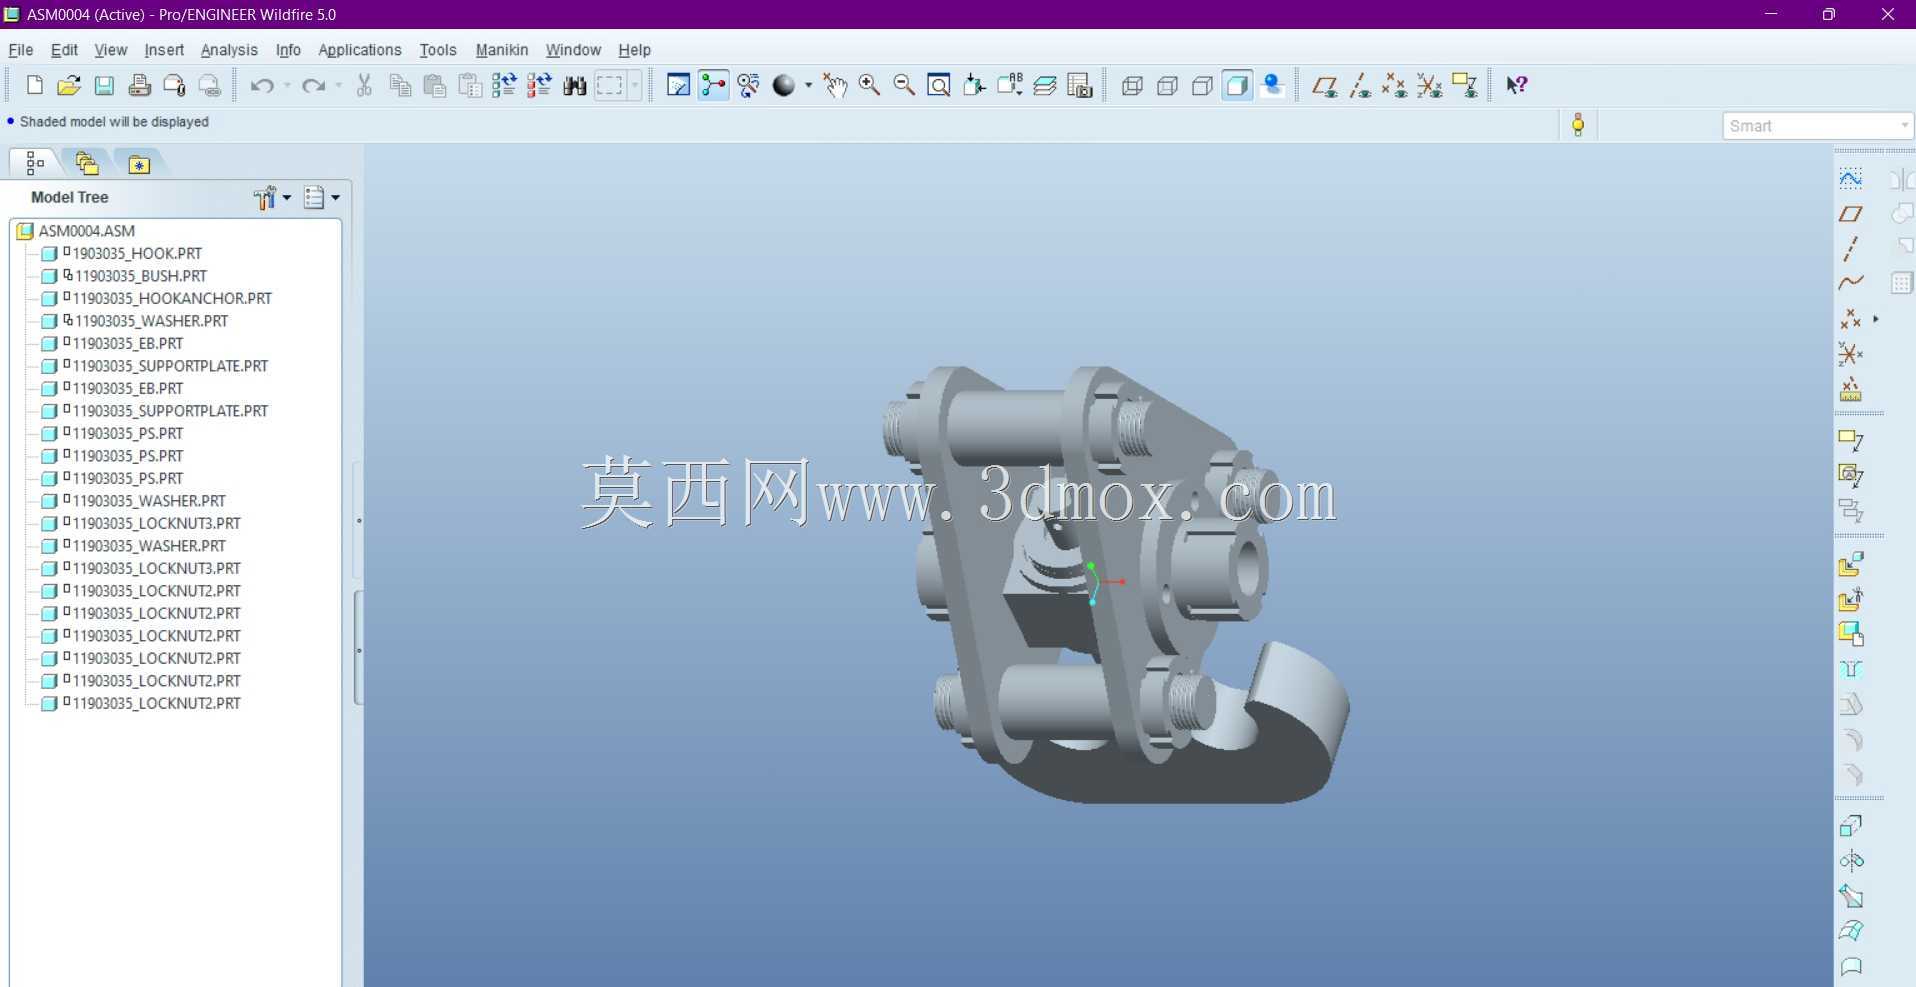Open Paste Special clipboard icon
Viewport: 1916px width, 987px height.
point(470,86)
